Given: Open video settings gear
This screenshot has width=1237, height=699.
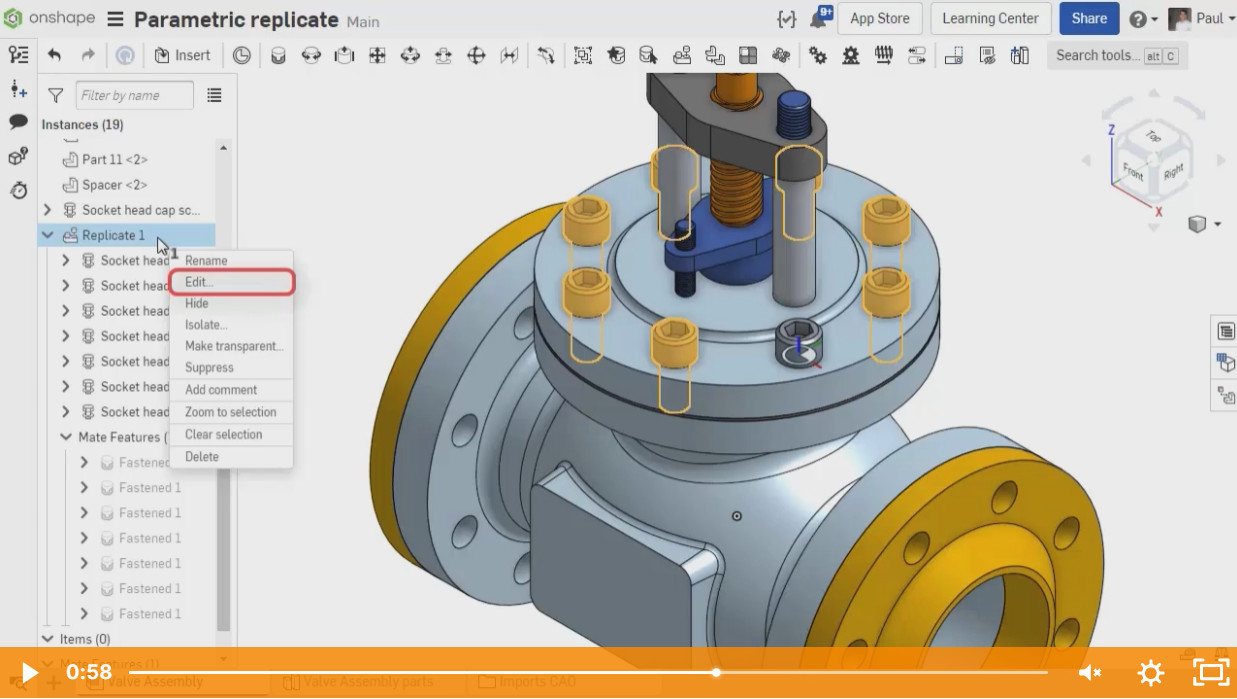Looking at the screenshot, I should [x=1151, y=673].
